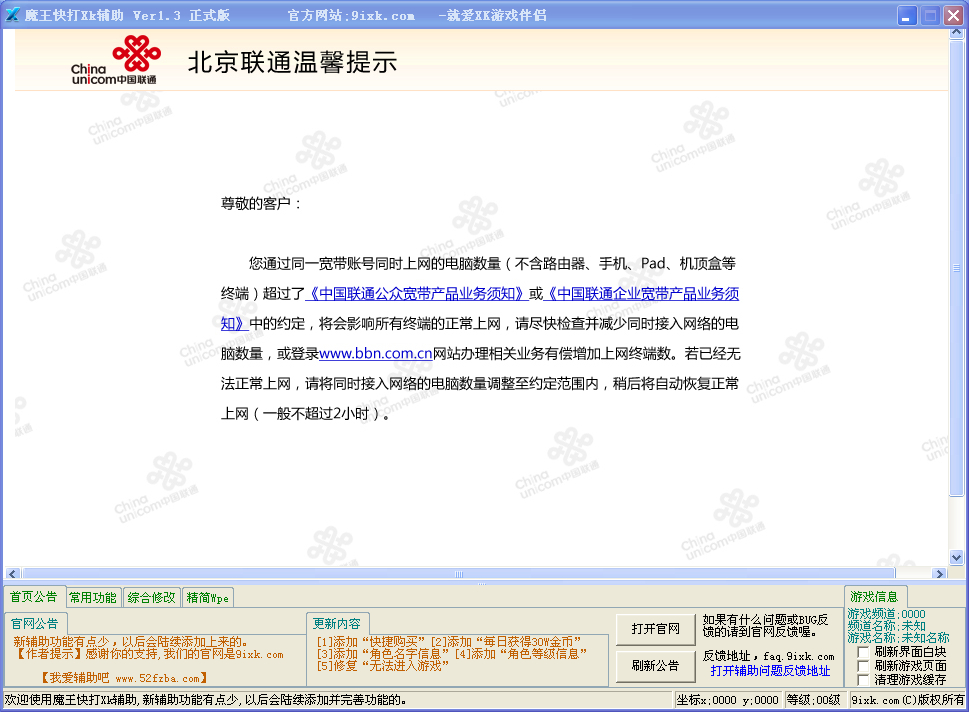Switch to 精简Wpe tab
Image resolution: width=969 pixels, height=712 pixels.
(x=208, y=598)
